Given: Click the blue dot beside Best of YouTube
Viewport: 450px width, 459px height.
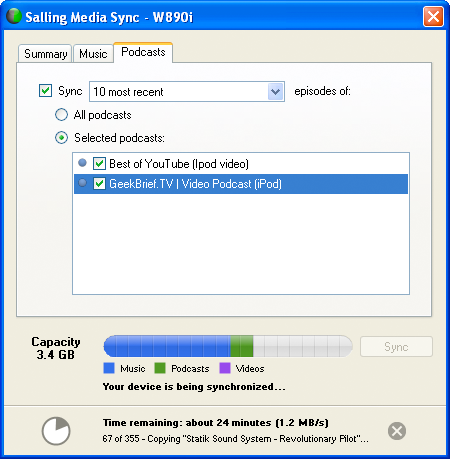Looking at the screenshot, I should pyautogui.click(x=82, y=163).
